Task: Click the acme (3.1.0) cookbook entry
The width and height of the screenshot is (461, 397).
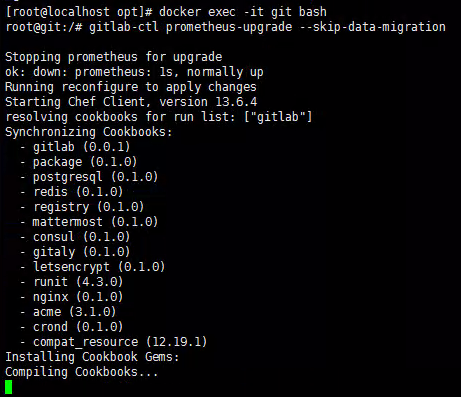Action: (x=74, y=312)
